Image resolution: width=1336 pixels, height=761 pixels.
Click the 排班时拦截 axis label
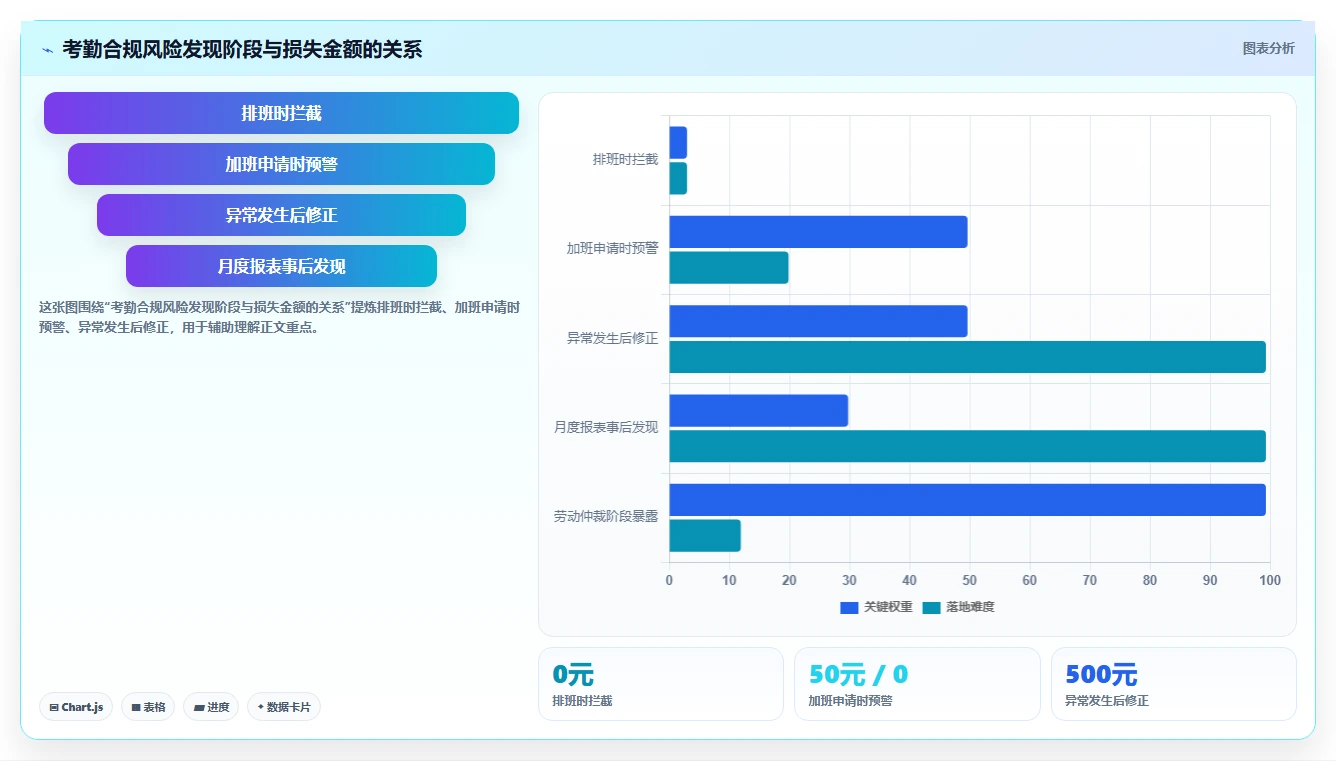coord(625,160)
